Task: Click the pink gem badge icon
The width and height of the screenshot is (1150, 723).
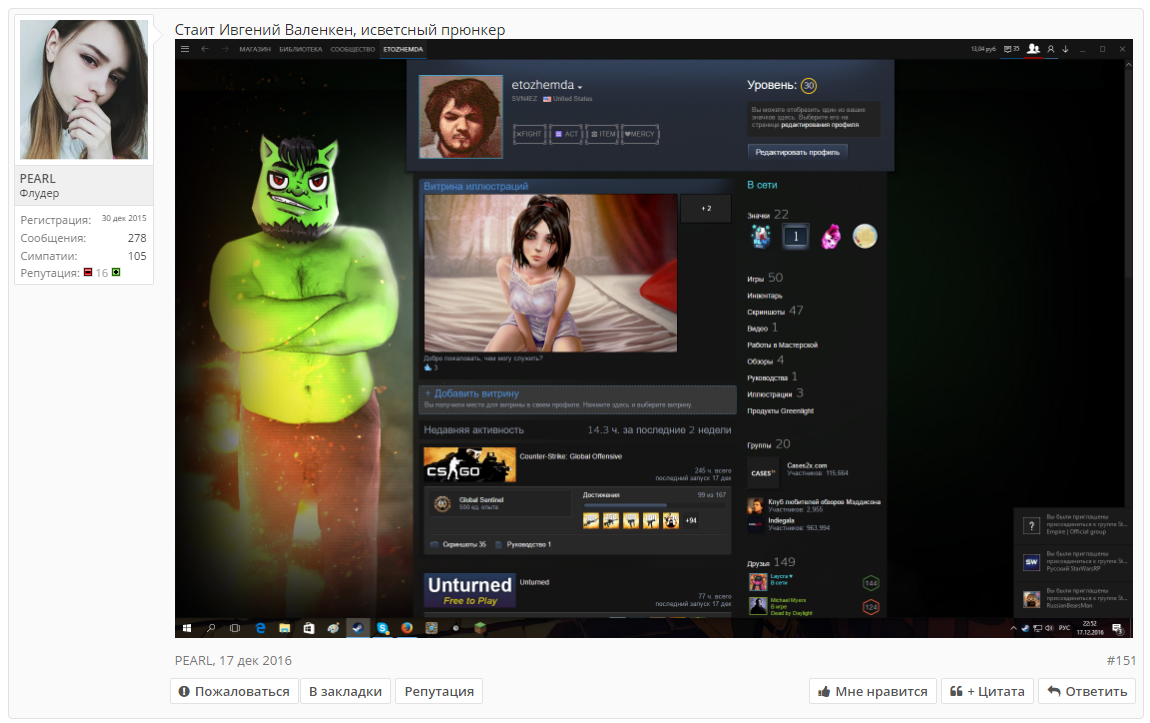Action: tap(830, 236)
